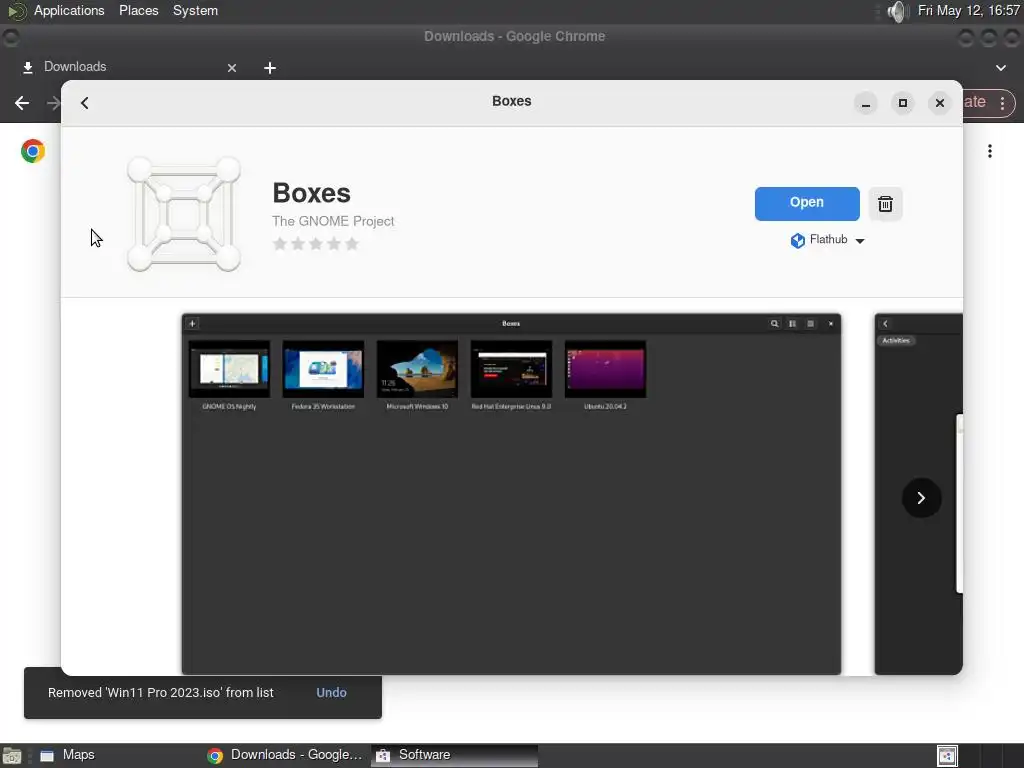The image size is (1024, 768).
Task: Click the main Boxes screenshot thumbnail
Action: point(511,494)
